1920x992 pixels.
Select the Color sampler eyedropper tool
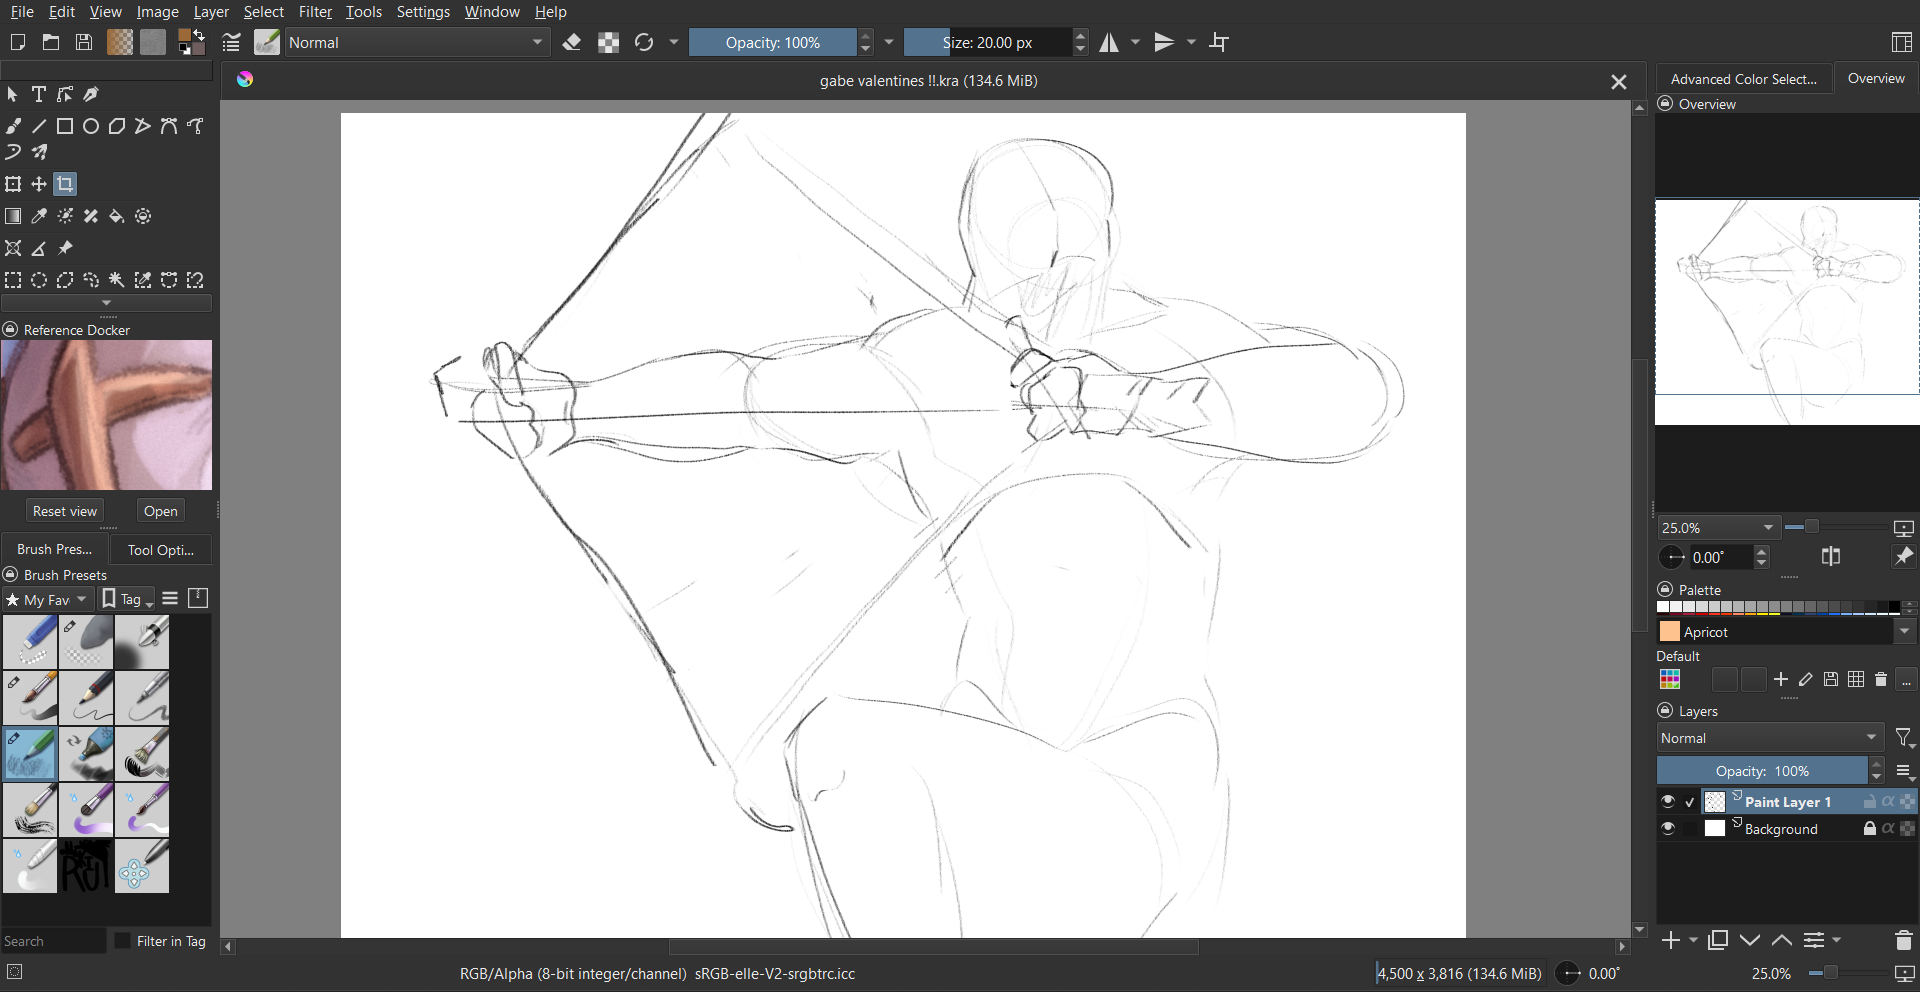(x=39, y=216)
